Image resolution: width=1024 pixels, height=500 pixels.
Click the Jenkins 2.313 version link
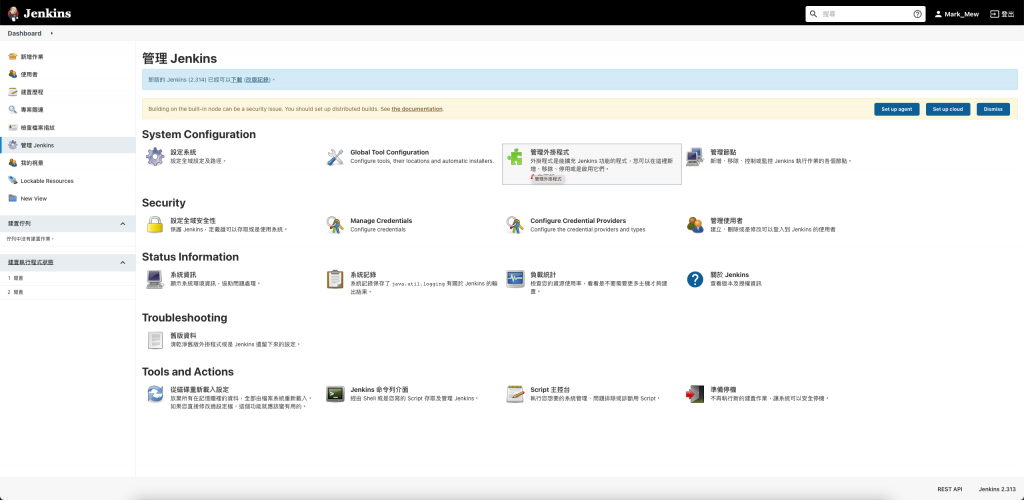(997, 489)
